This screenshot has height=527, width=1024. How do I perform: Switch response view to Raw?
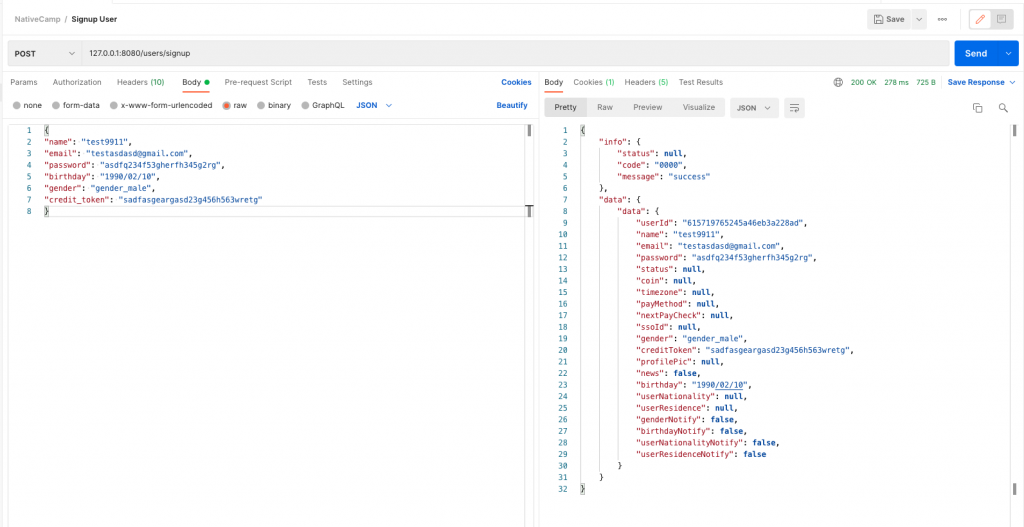(605, 107)
